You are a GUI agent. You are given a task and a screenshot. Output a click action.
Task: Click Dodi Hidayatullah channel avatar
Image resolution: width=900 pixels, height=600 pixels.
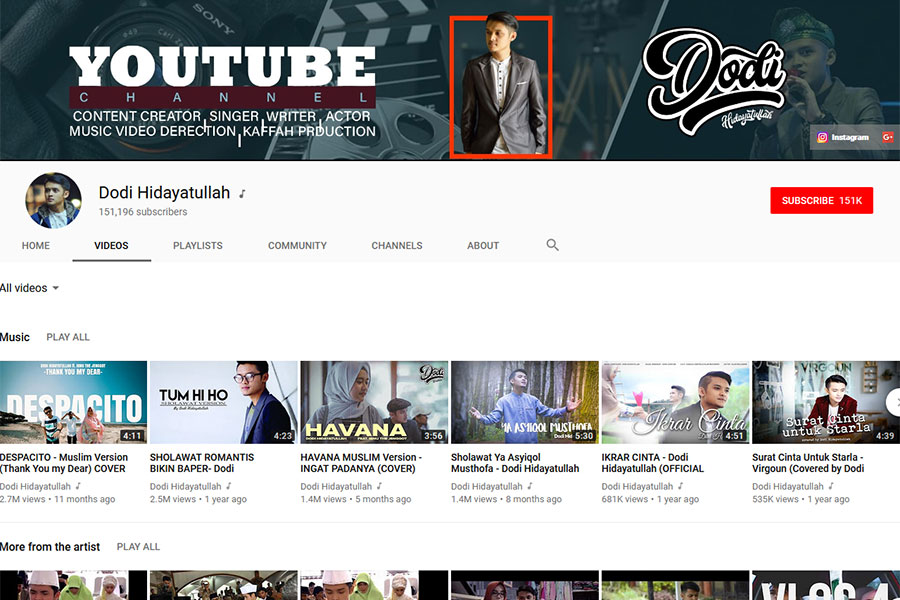coord(53,200)
